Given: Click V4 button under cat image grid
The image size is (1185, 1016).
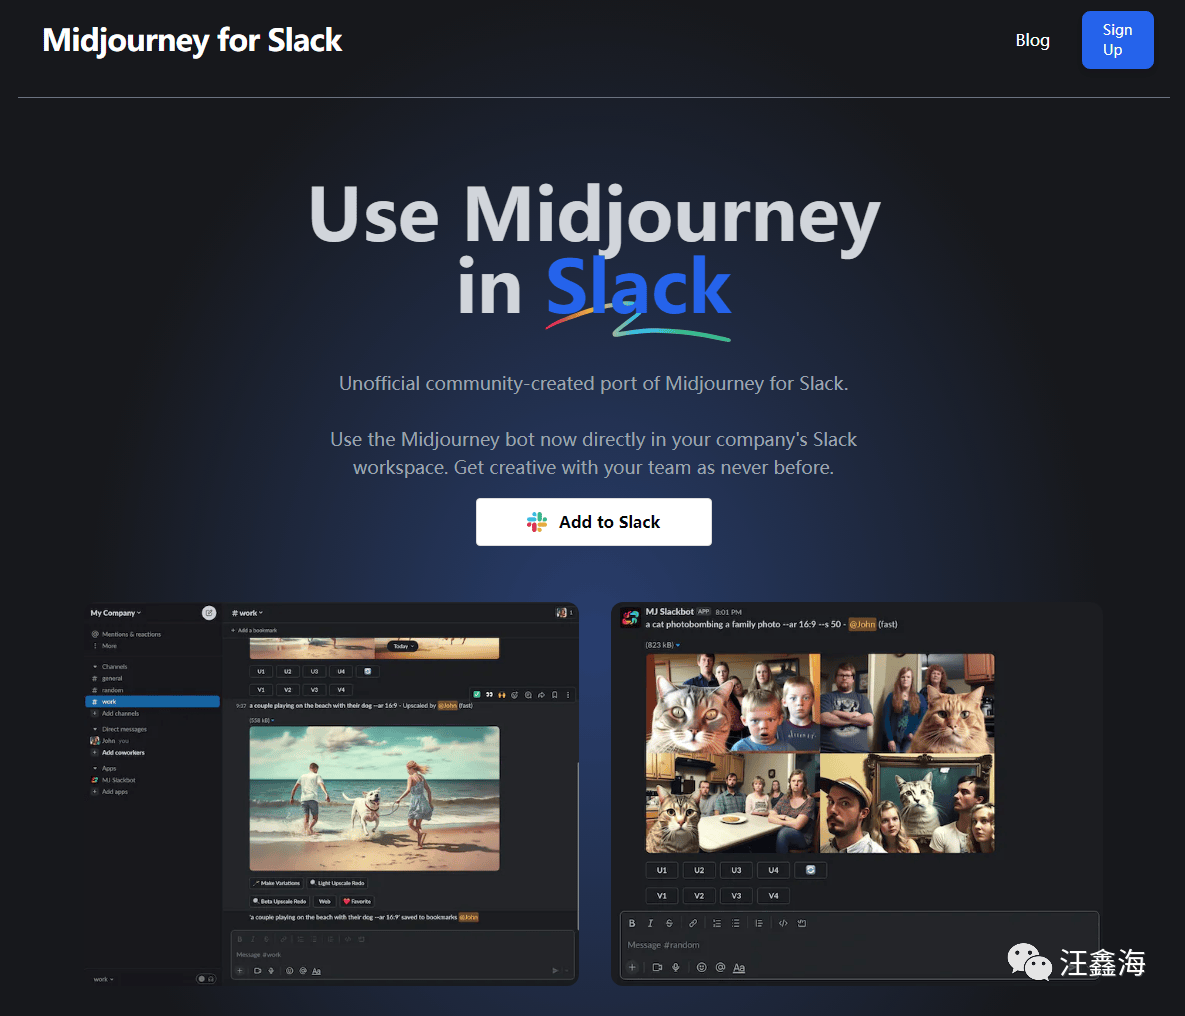Looking at the screenshot, I should click(x=773, y=896).
